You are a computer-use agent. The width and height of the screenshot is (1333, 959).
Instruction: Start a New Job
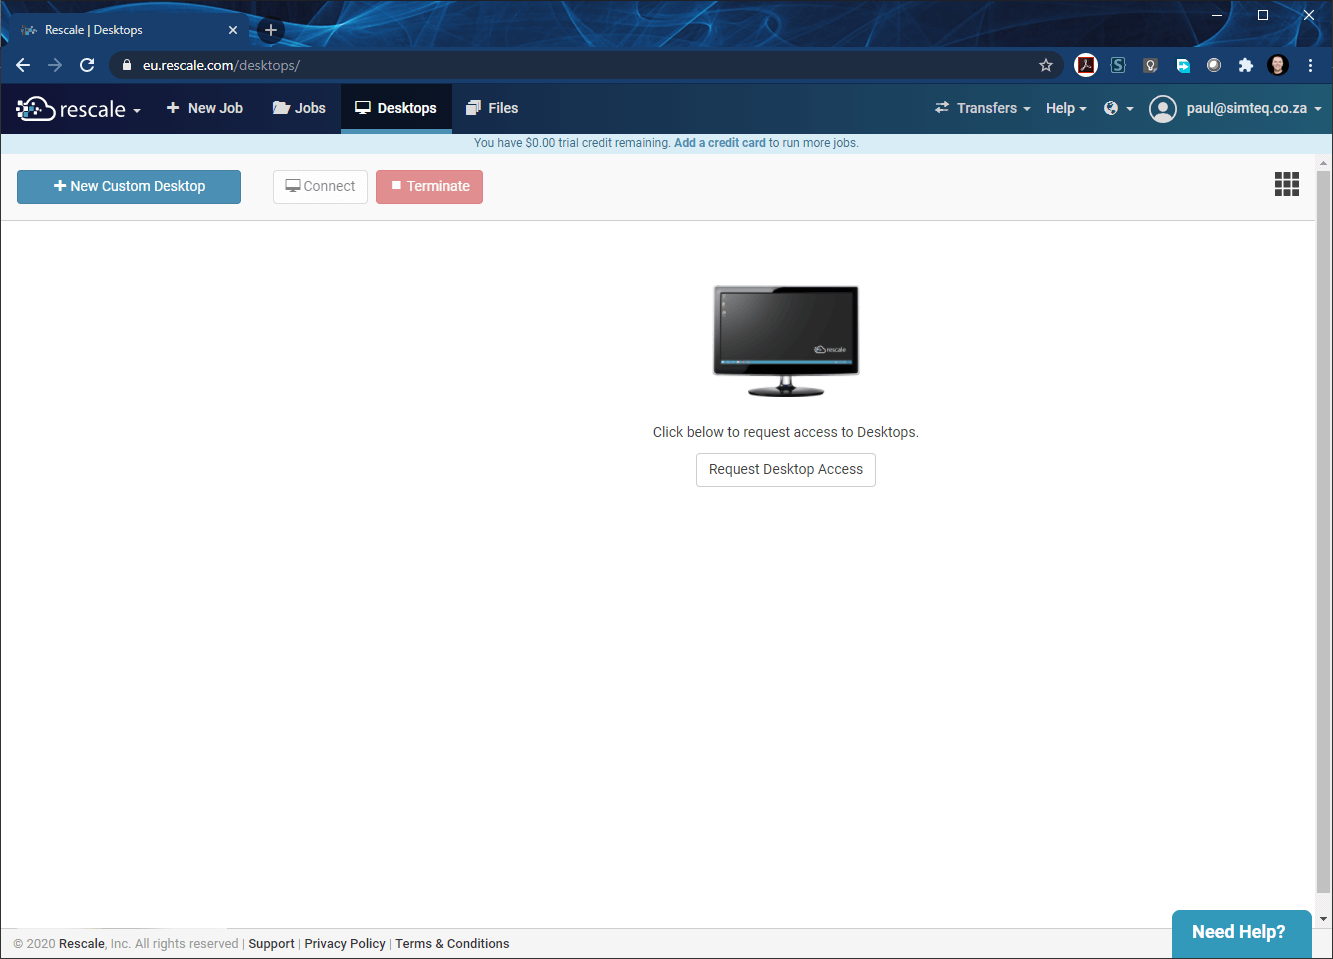pos(205,108)
